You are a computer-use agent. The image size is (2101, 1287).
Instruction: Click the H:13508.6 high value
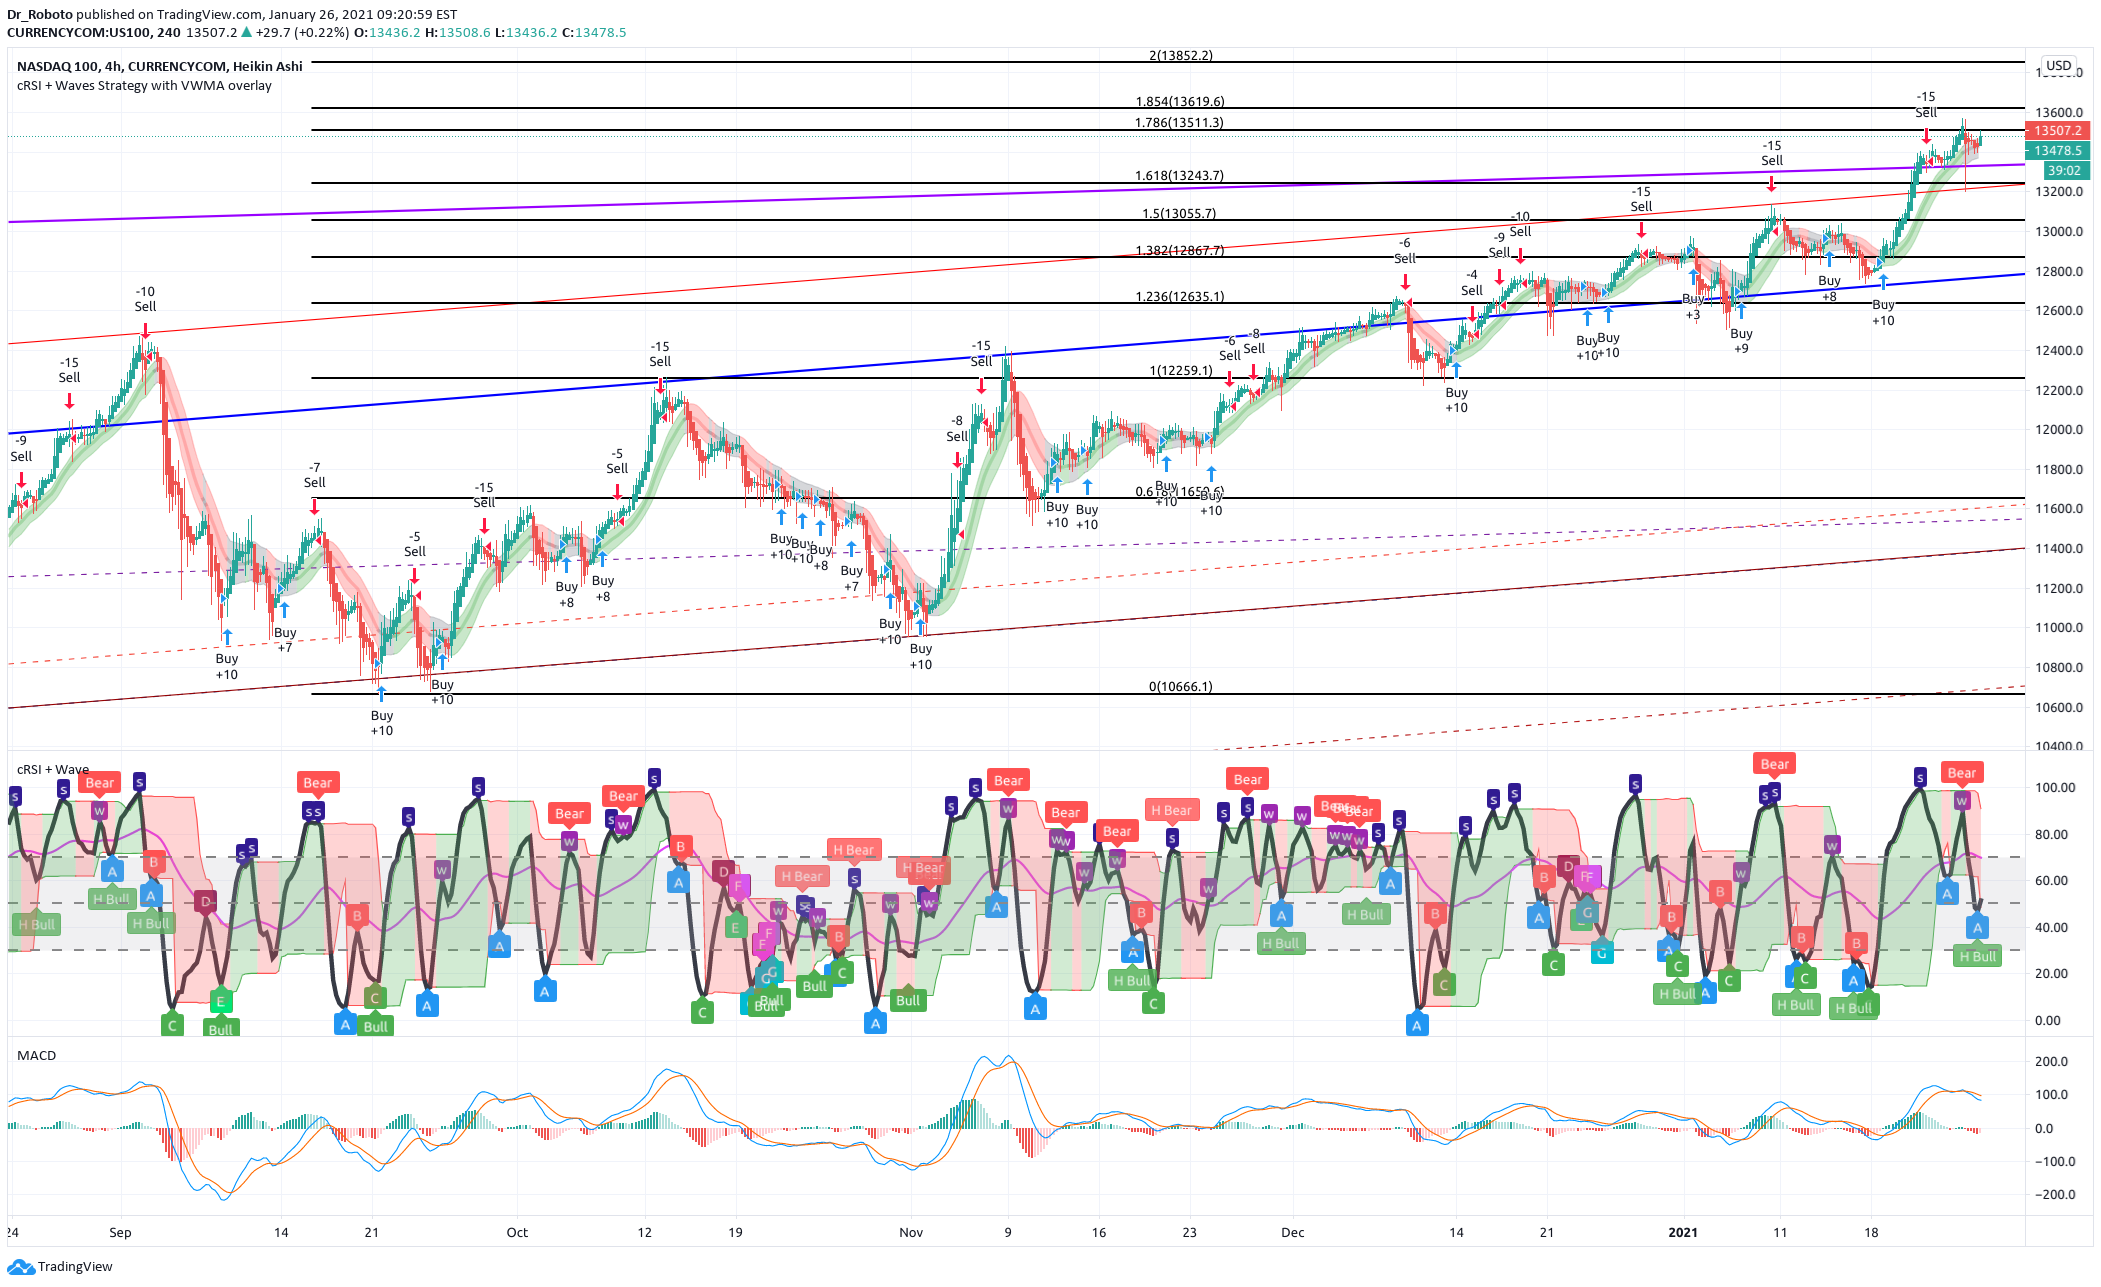point(458,32)
